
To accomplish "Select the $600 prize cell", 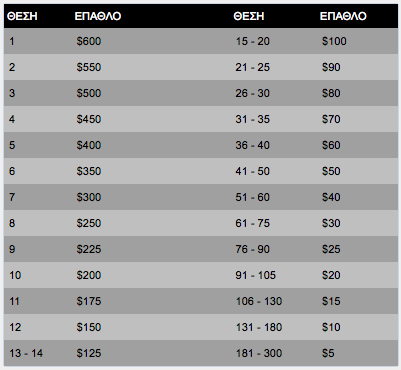I will (x=89, y=41).
